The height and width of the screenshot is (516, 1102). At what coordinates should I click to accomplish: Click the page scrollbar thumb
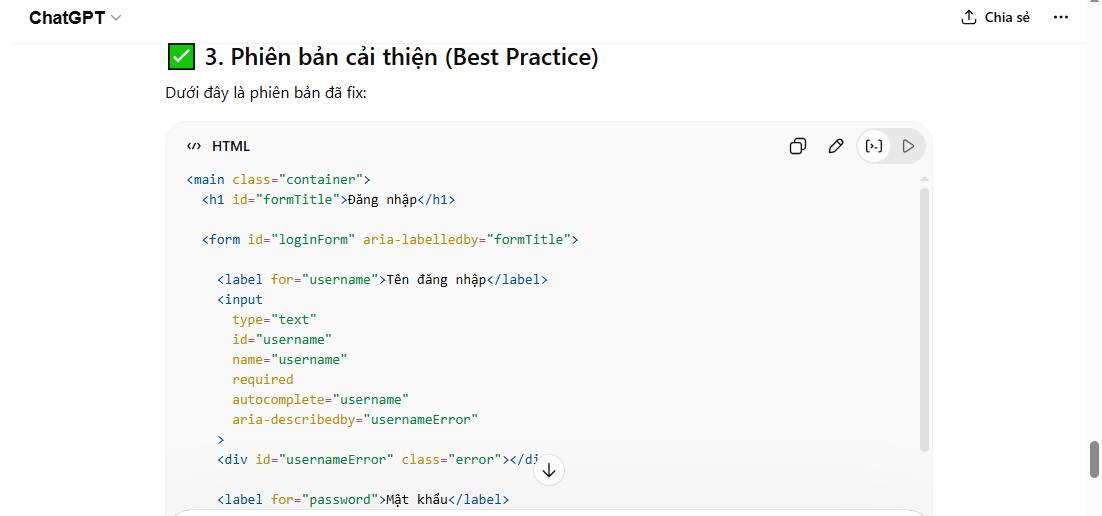[x=1094, y=459]
